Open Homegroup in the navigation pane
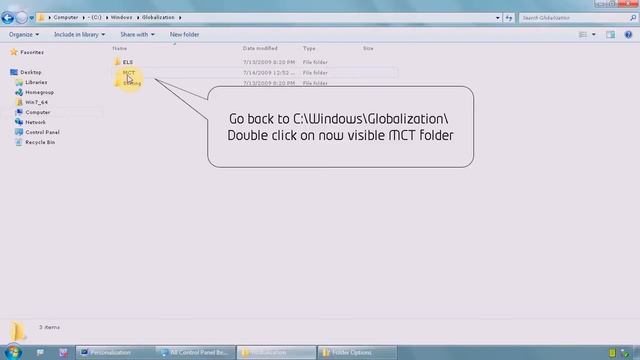640x360 pixels. click(x=39, y=92)
